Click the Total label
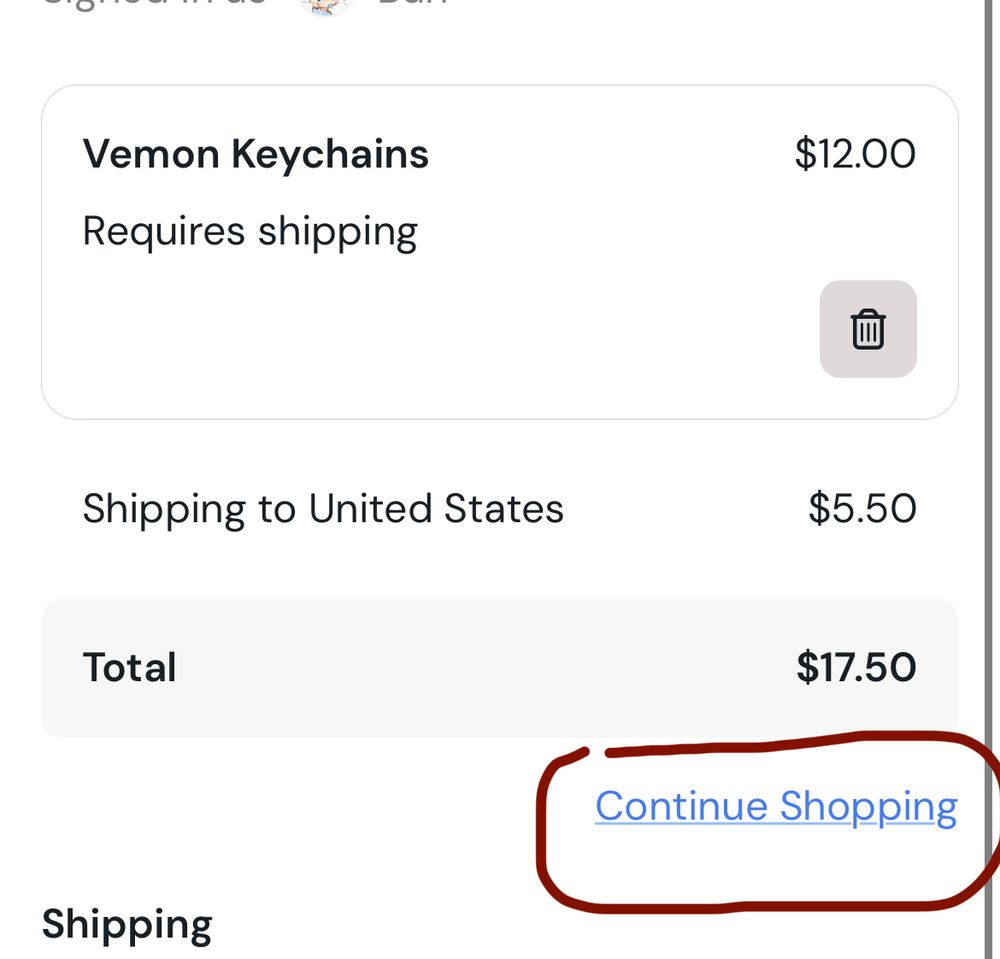Viewport: 1000px width, 959px height. click(129, 668)
